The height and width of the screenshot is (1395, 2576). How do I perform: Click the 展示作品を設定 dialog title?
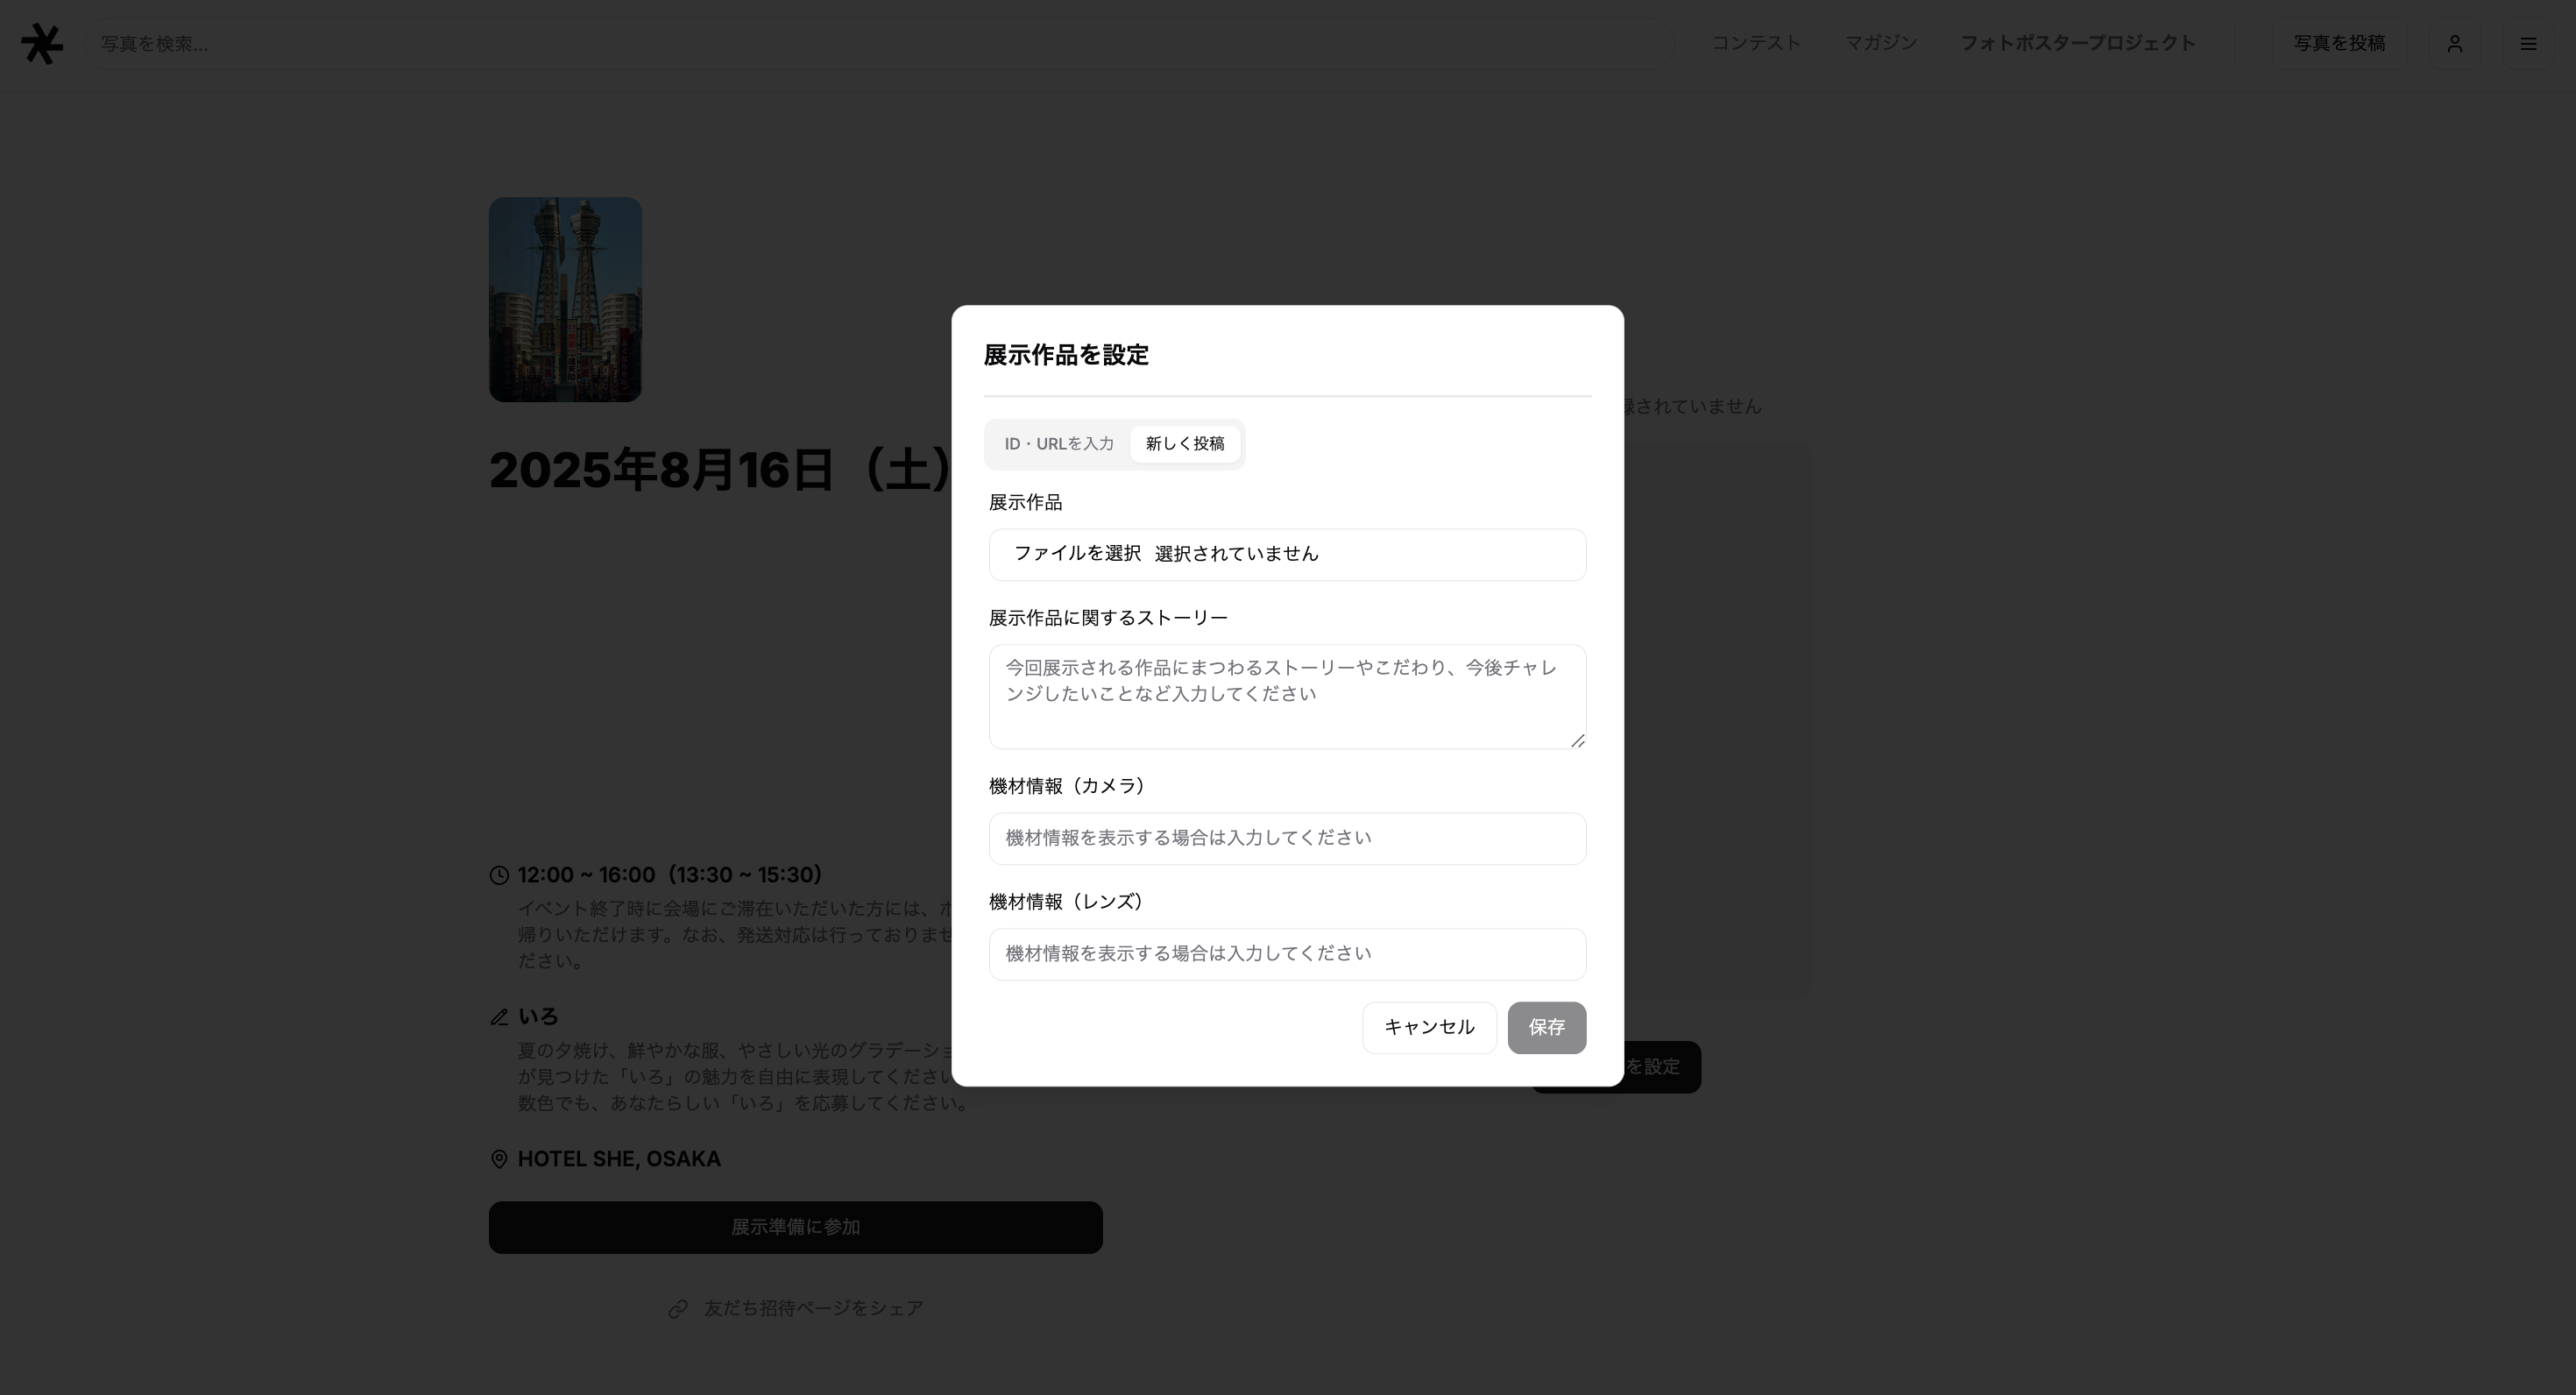click(x=1066, y=355)
